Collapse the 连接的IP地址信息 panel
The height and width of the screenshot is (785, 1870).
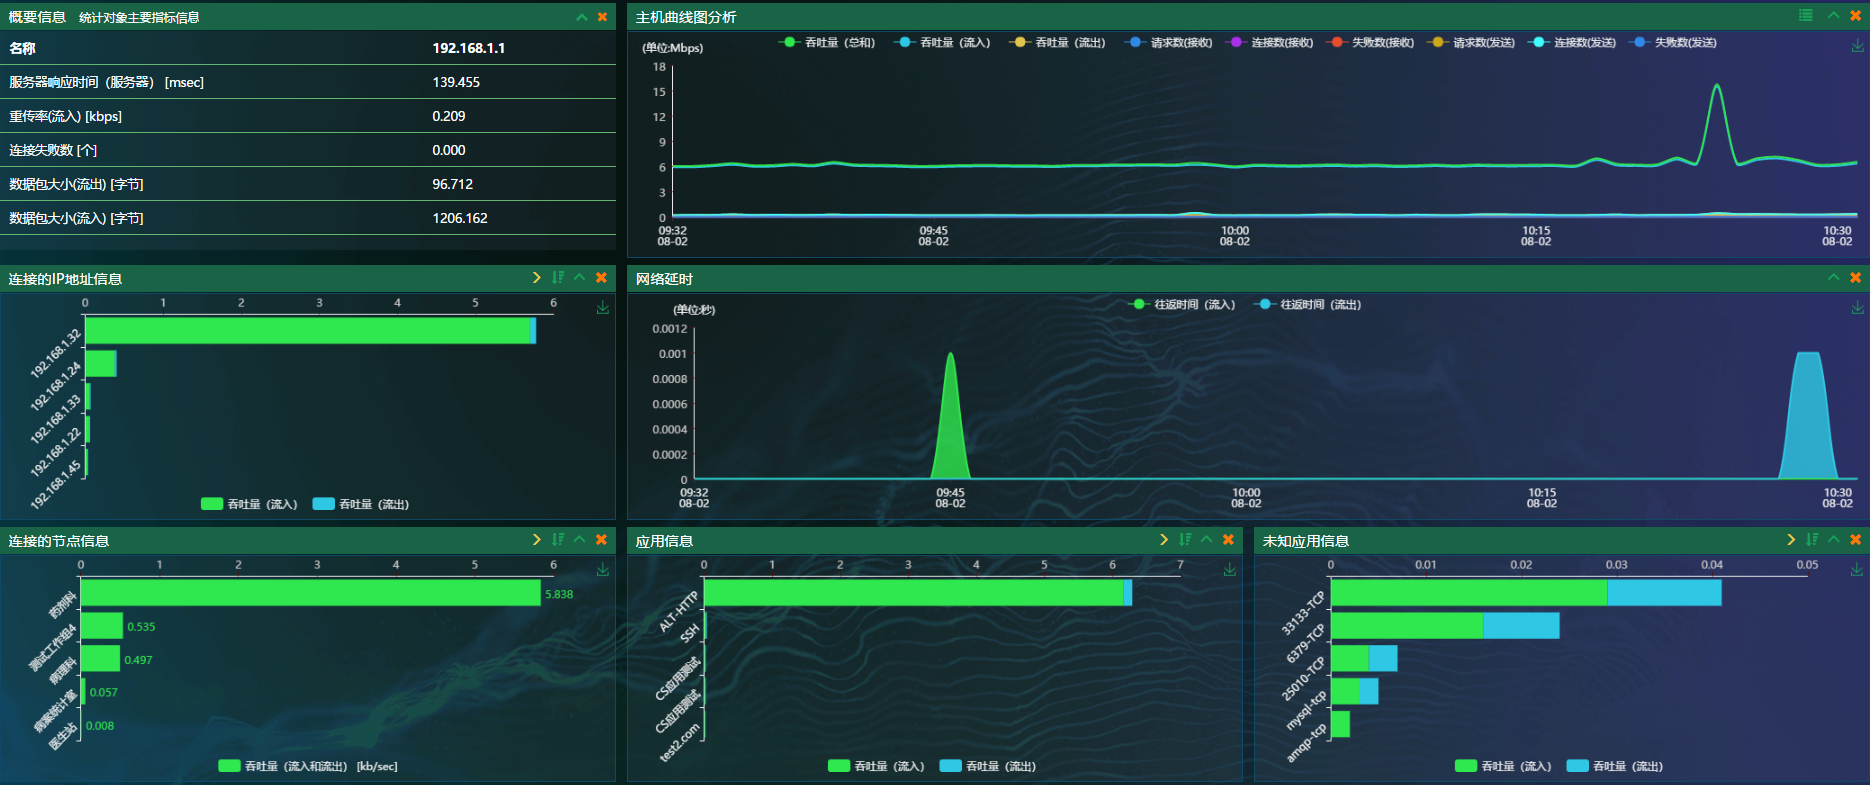(x=580, y=277)
